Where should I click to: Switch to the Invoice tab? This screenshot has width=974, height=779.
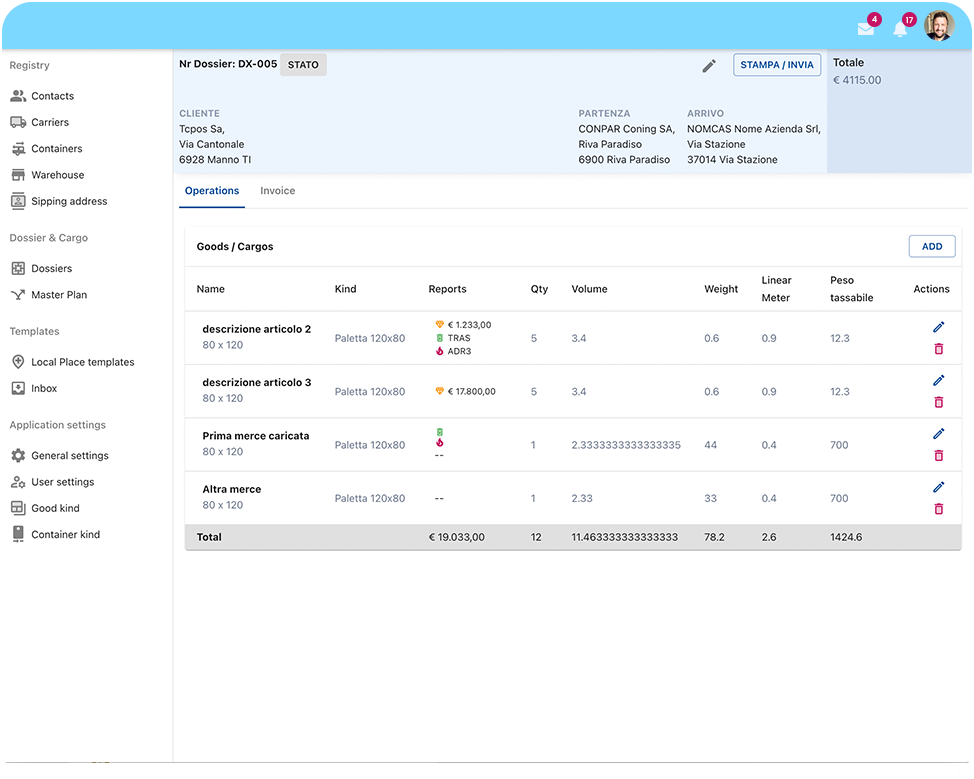(278, 191)
